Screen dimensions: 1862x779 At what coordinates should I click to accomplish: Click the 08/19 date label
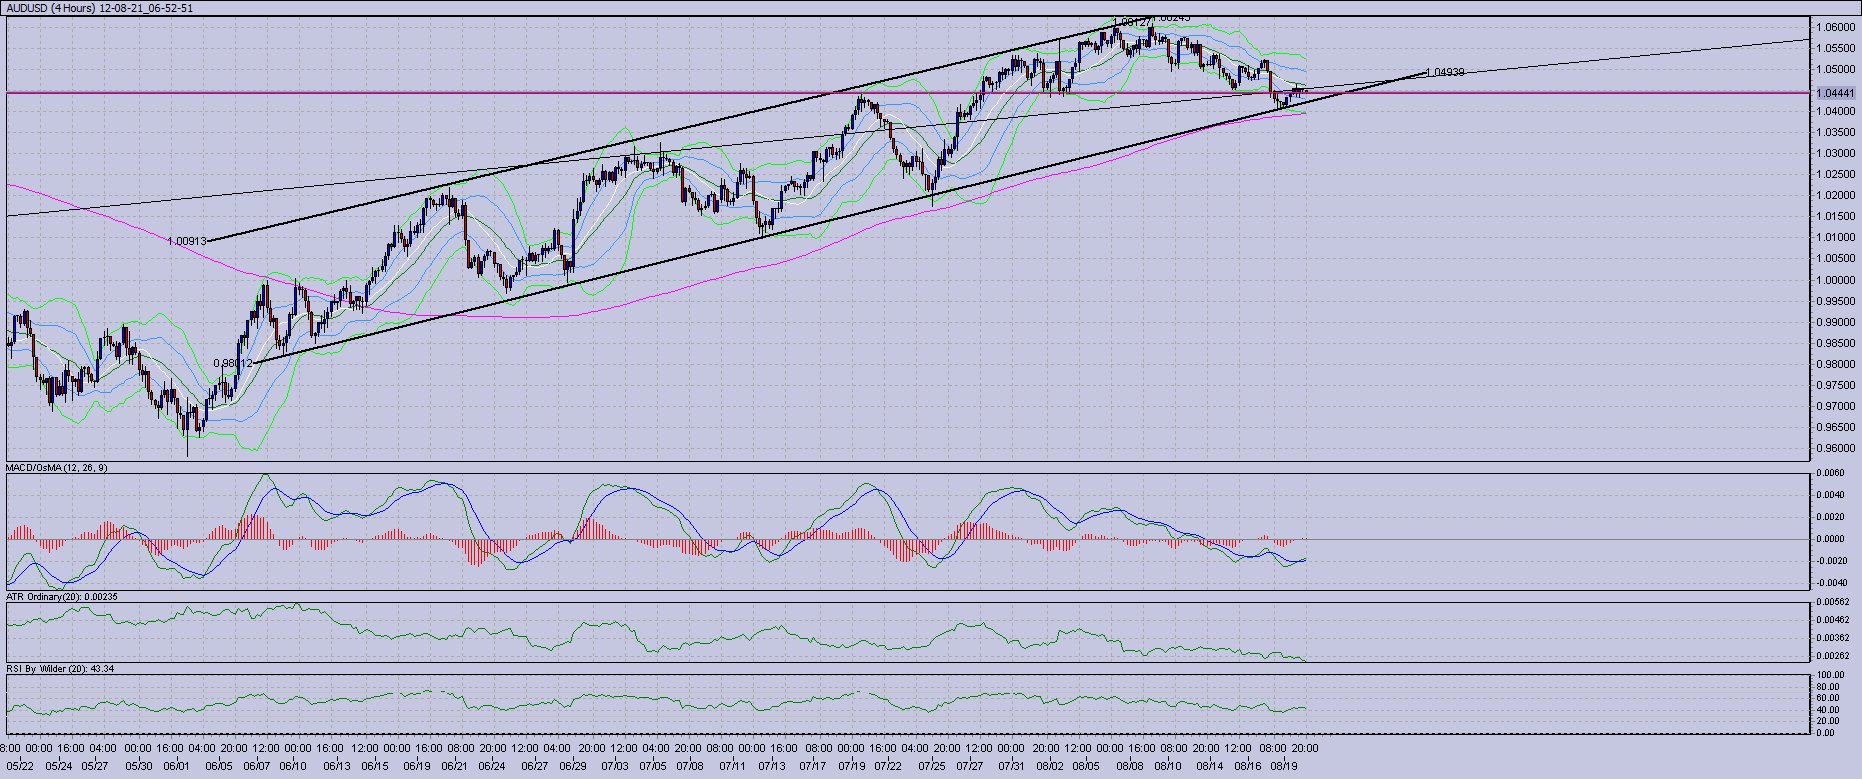click(x=1284, y=766)
